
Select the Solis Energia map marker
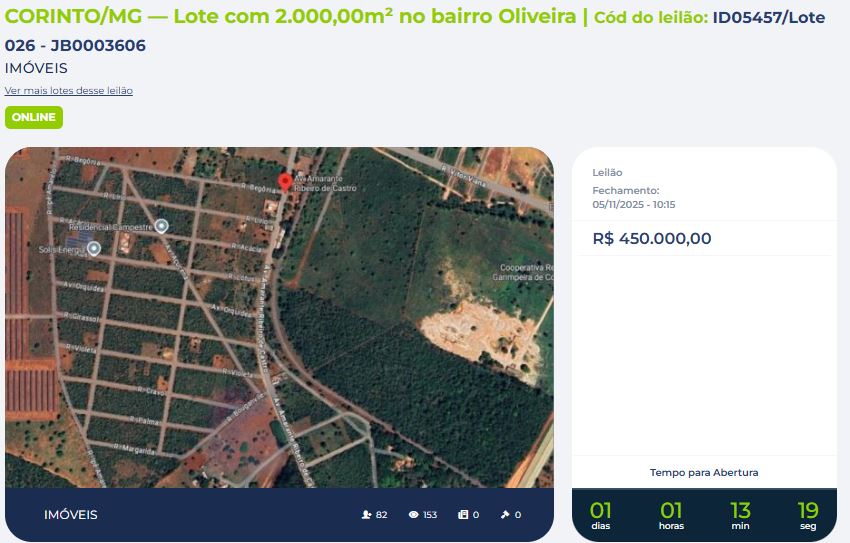(x=94, y=249)
